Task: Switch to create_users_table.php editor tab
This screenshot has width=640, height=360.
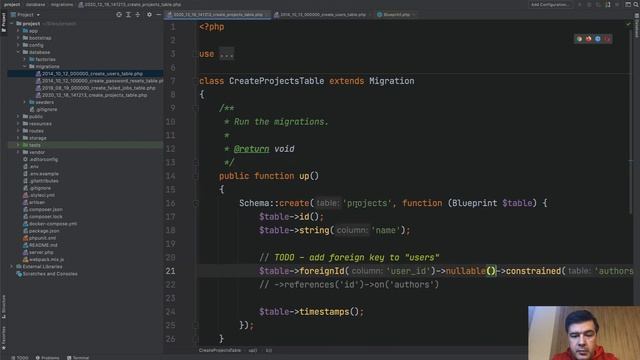Action: coord(321,15)
